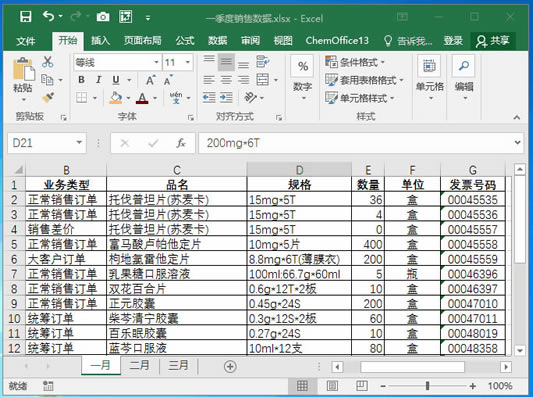The height and width of the screenshot is (397, 533).
Task: Switch to the ChemOffice13 tab
Action: pyautogui.click(x=337, y=41)
